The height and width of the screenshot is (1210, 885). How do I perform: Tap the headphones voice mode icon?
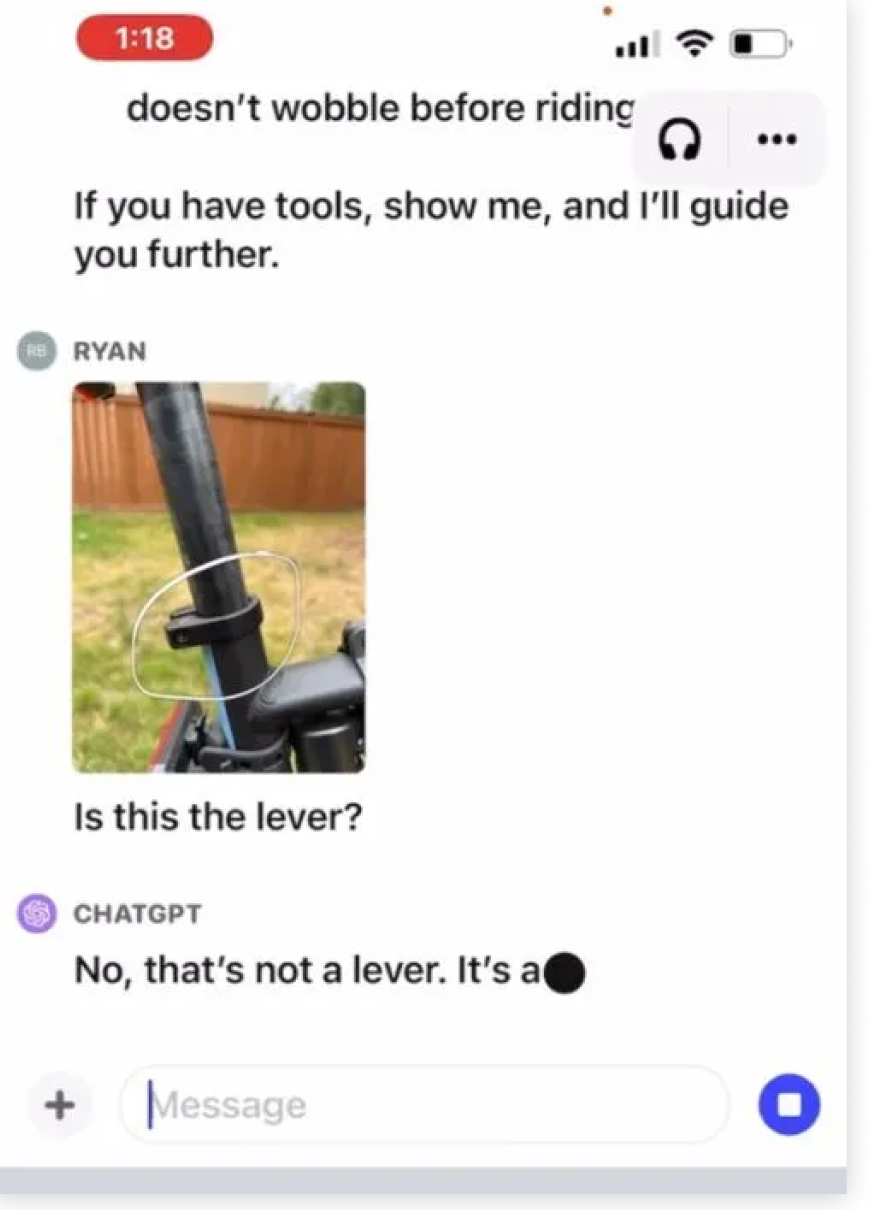pos(680,141)
